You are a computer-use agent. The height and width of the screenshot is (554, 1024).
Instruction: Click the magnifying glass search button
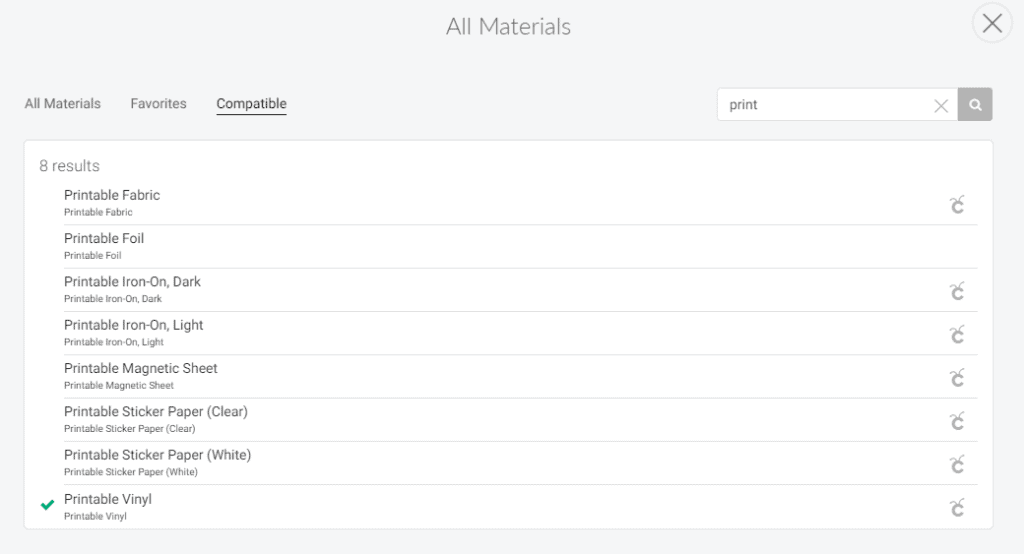point(975,105)
